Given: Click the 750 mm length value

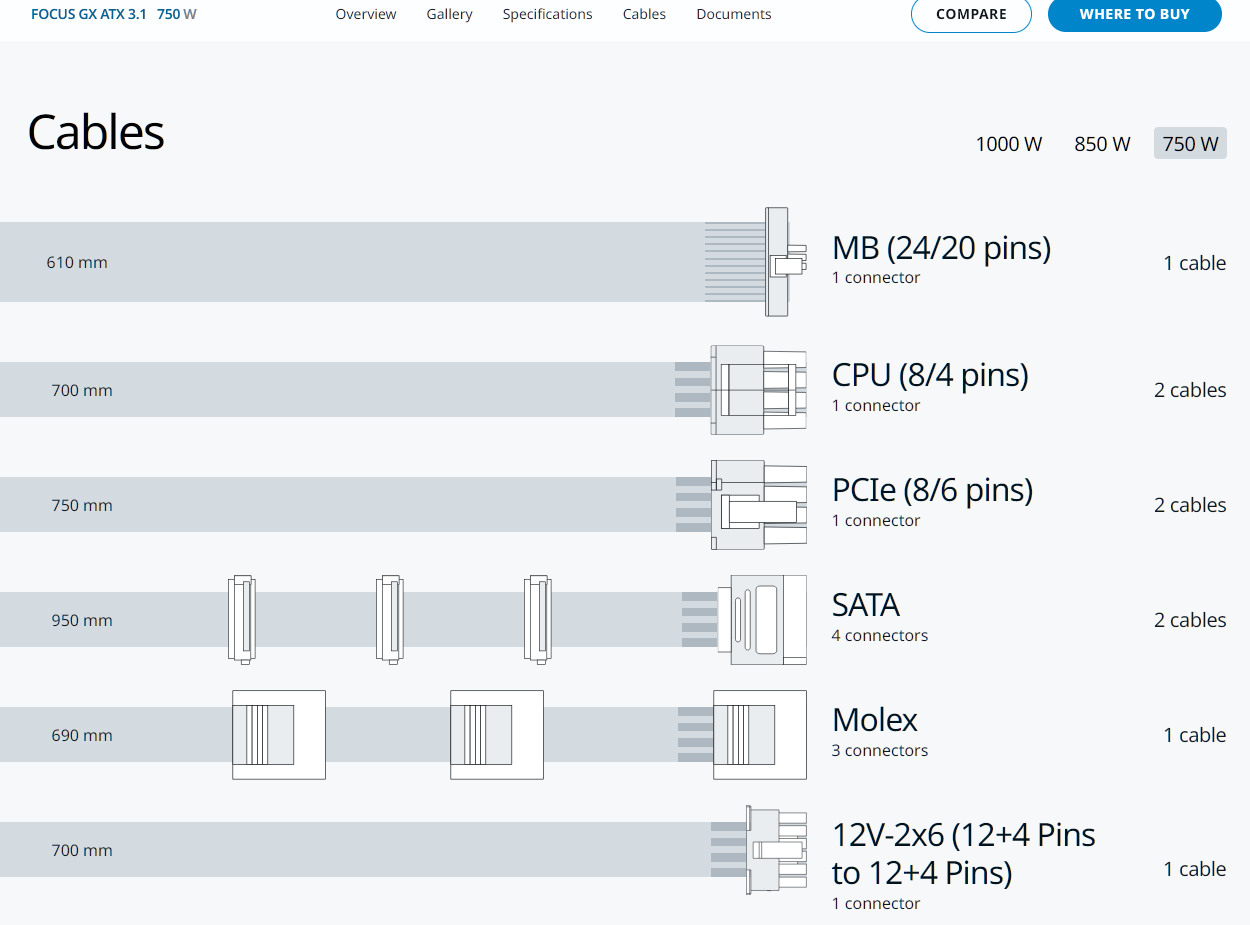Looking at the screenshot, I should pos(82,505).
